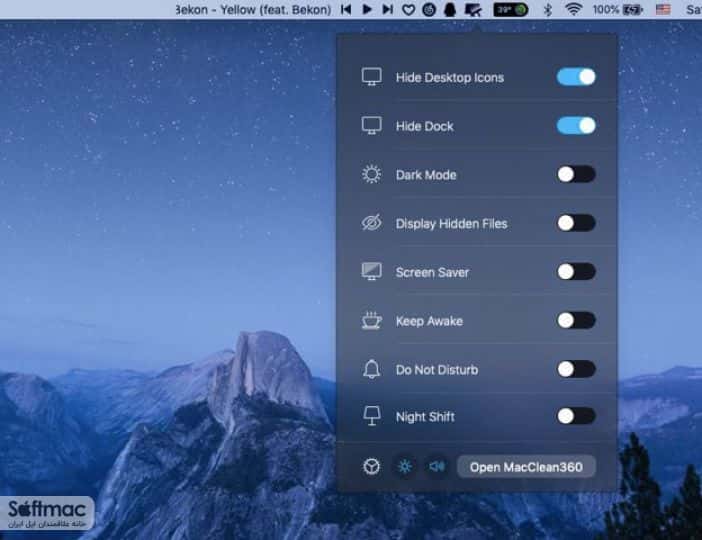702x540 pixels.
Task: Open the Wi-Fi menu bar icon
Action: coord(573,9)
